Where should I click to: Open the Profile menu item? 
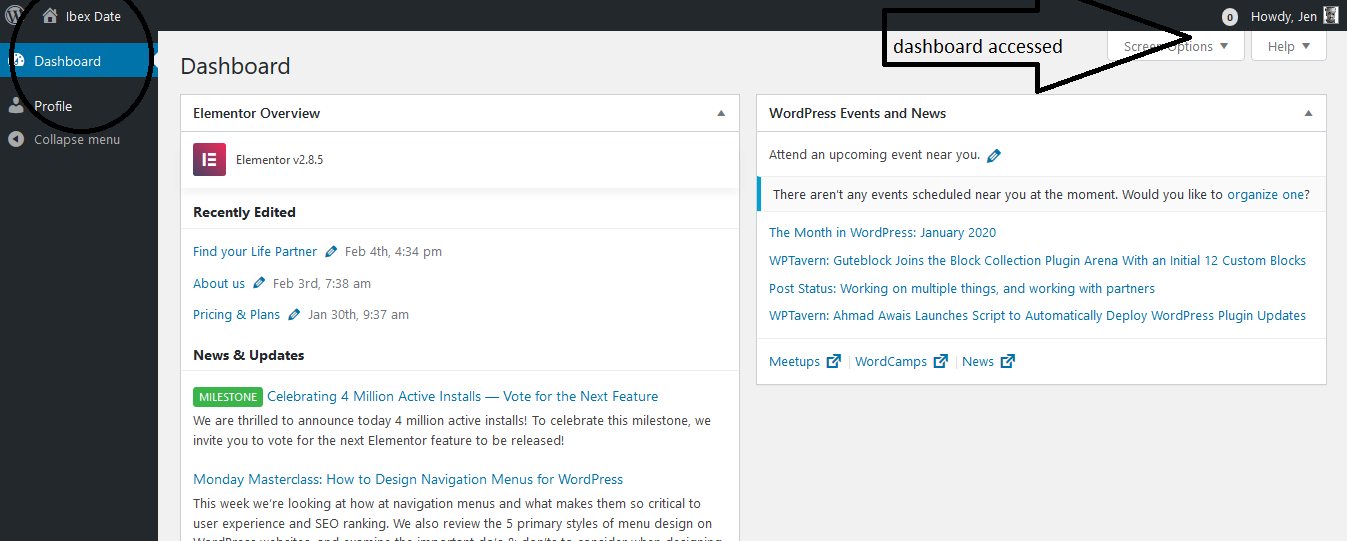79,105
